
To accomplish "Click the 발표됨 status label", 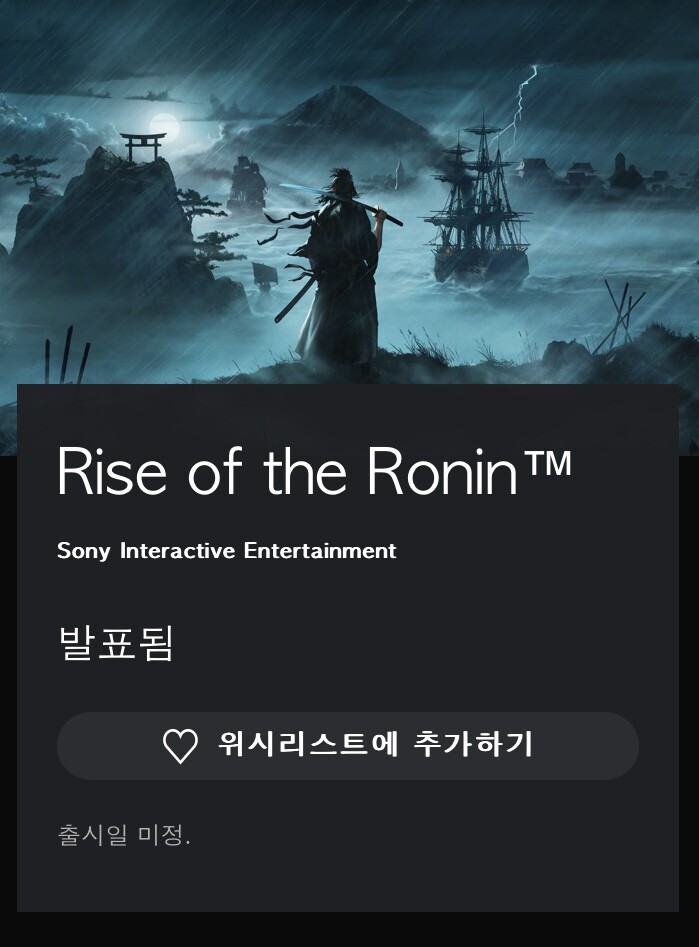I will click(116, 643).
